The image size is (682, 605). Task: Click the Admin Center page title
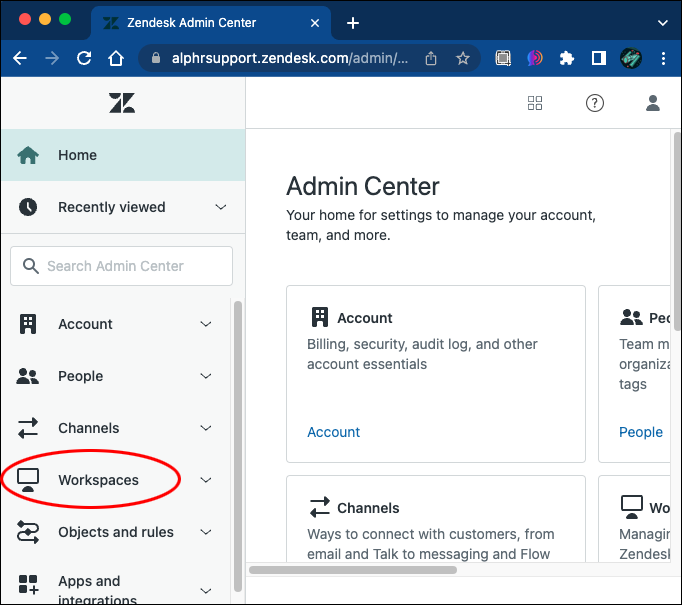363,187
